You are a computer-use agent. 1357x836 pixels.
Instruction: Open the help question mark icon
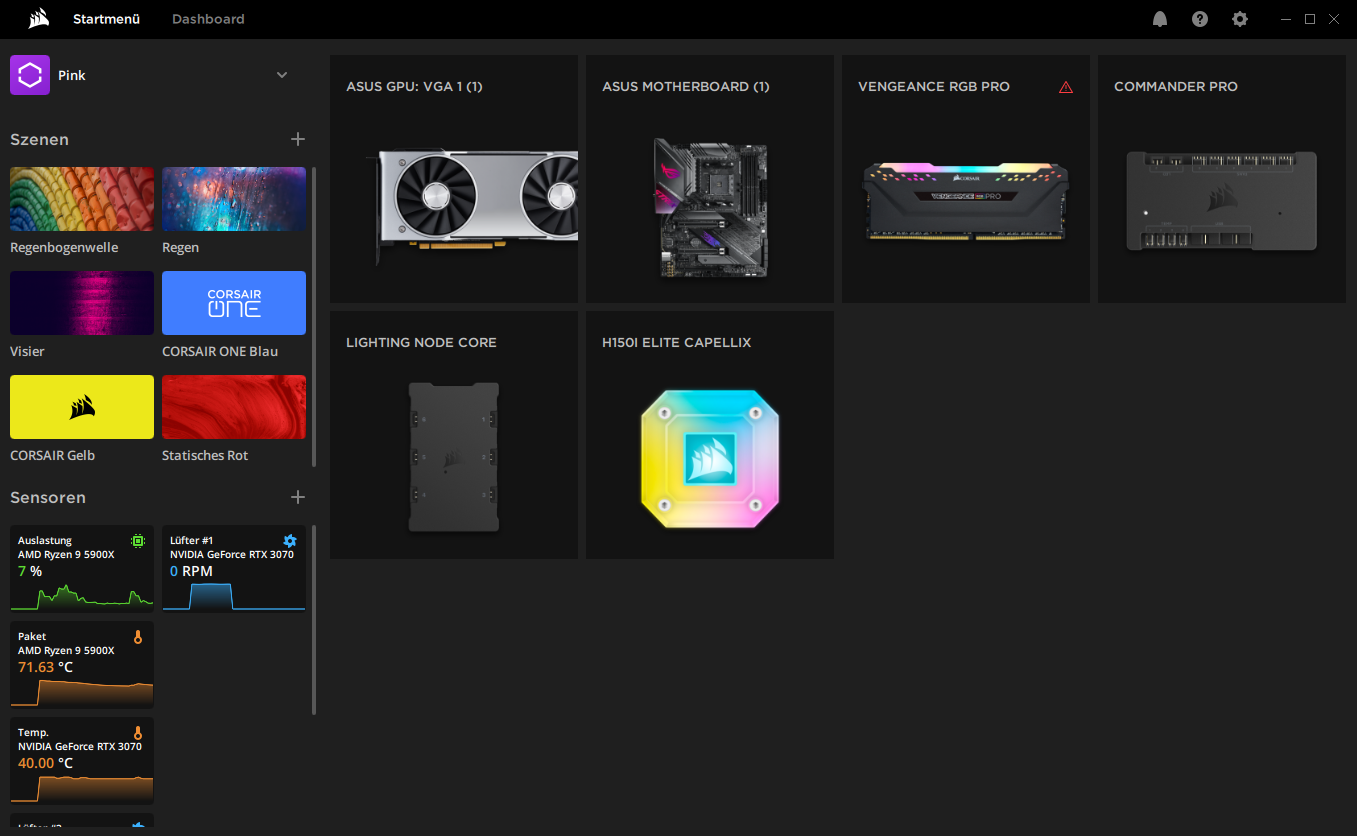[1200, 19]
